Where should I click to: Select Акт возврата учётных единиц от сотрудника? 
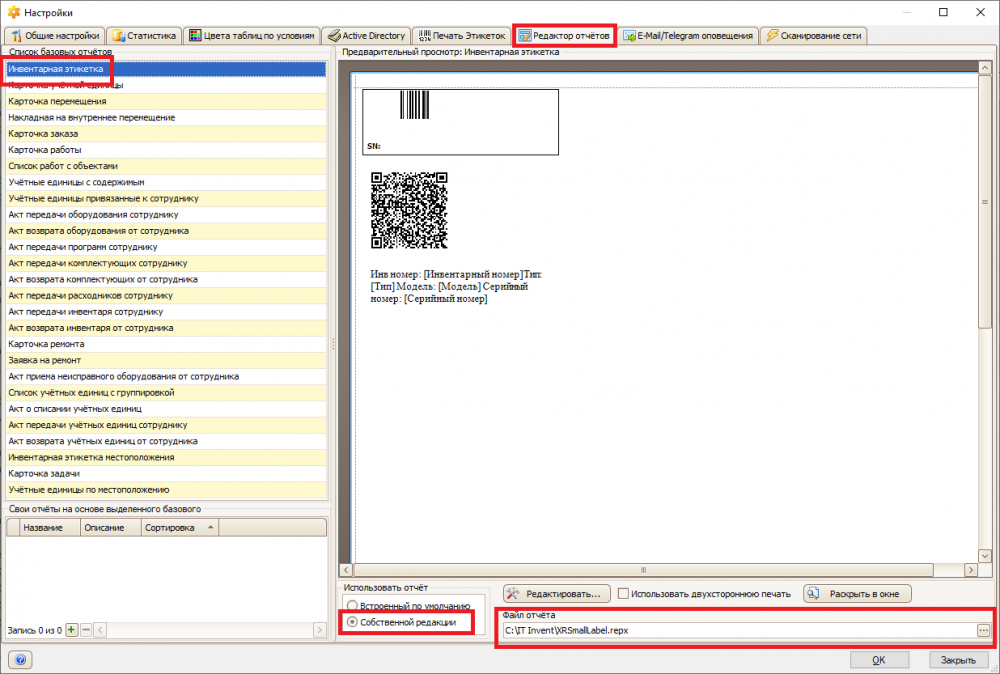click(x=166, y=441)
